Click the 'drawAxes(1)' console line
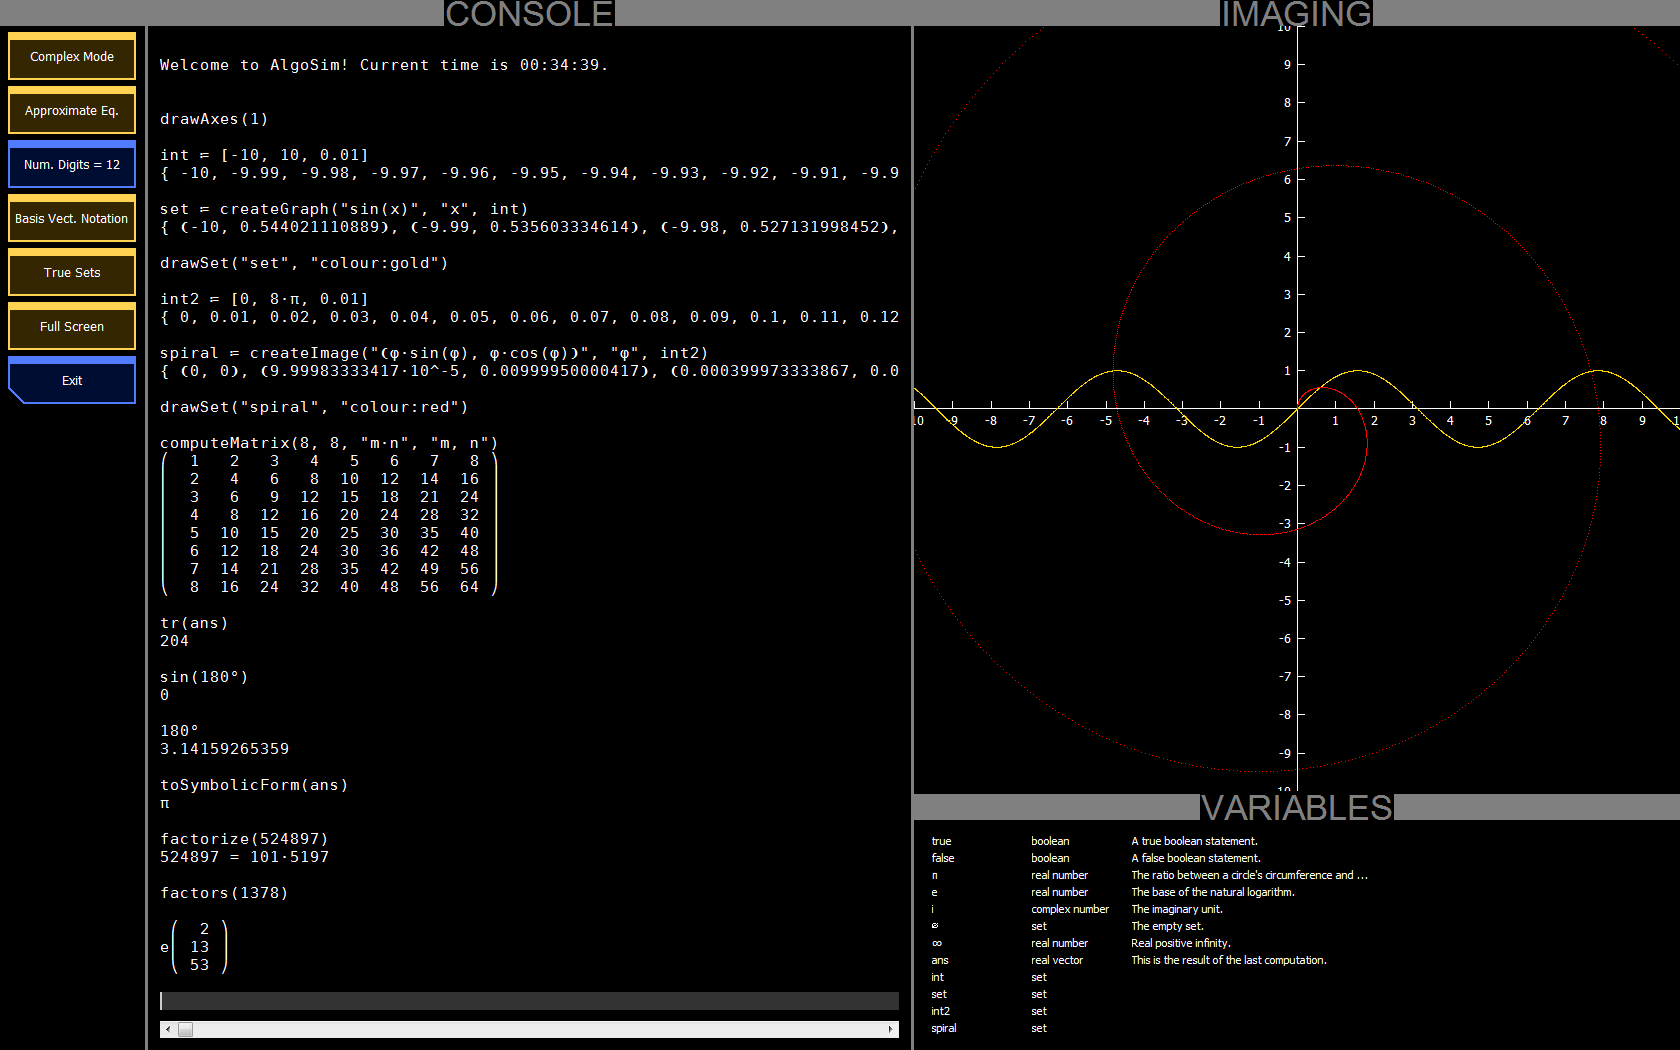The image size is (1680, 1050). point(214,119)
